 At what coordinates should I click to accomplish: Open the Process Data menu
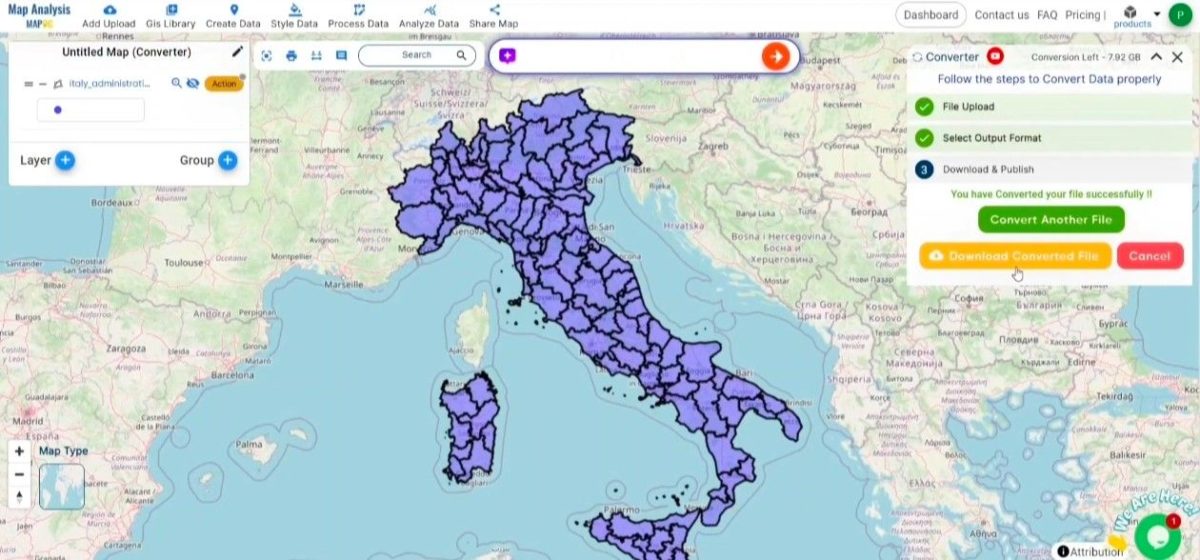coord(358,16)
